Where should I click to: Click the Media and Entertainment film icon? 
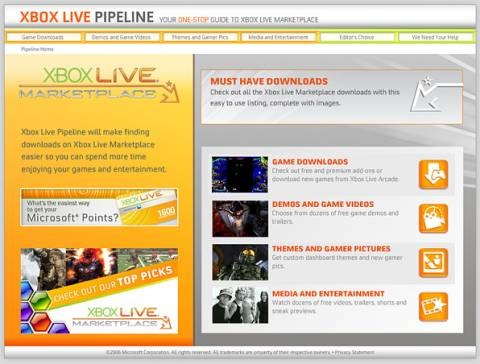433,307
